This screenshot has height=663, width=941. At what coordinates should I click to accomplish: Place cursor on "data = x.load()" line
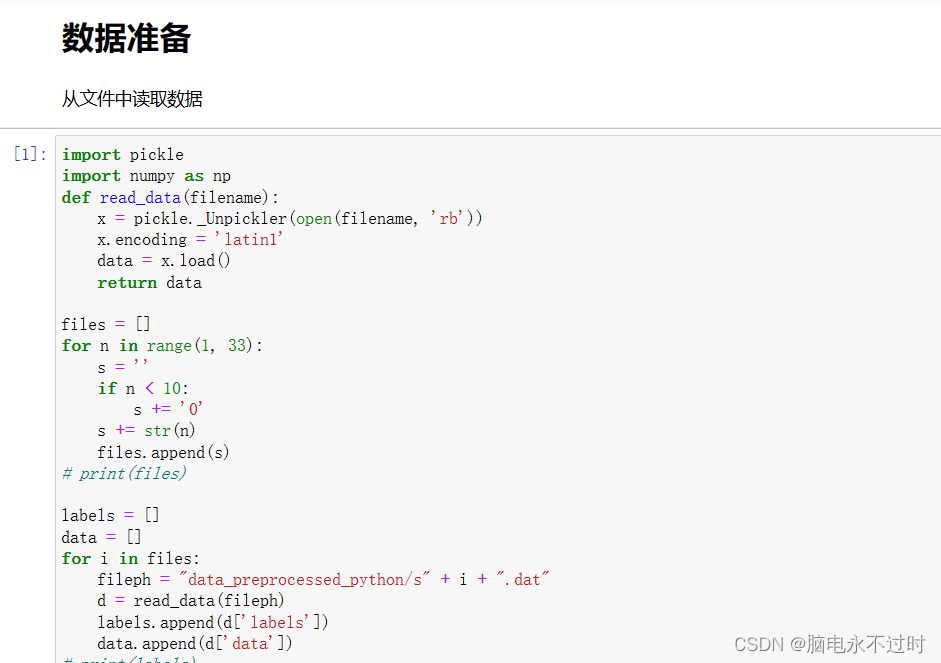pos(163,261)
